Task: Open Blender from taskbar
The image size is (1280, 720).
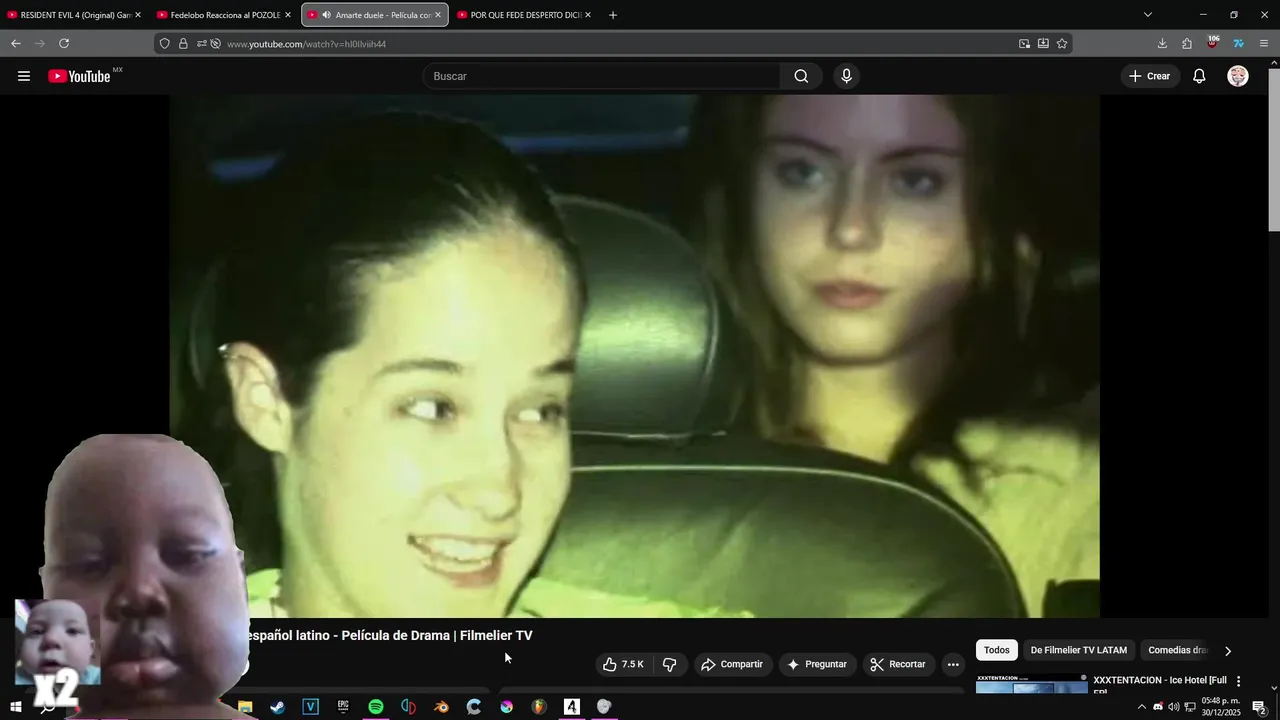Action: (x=441, y=707)
